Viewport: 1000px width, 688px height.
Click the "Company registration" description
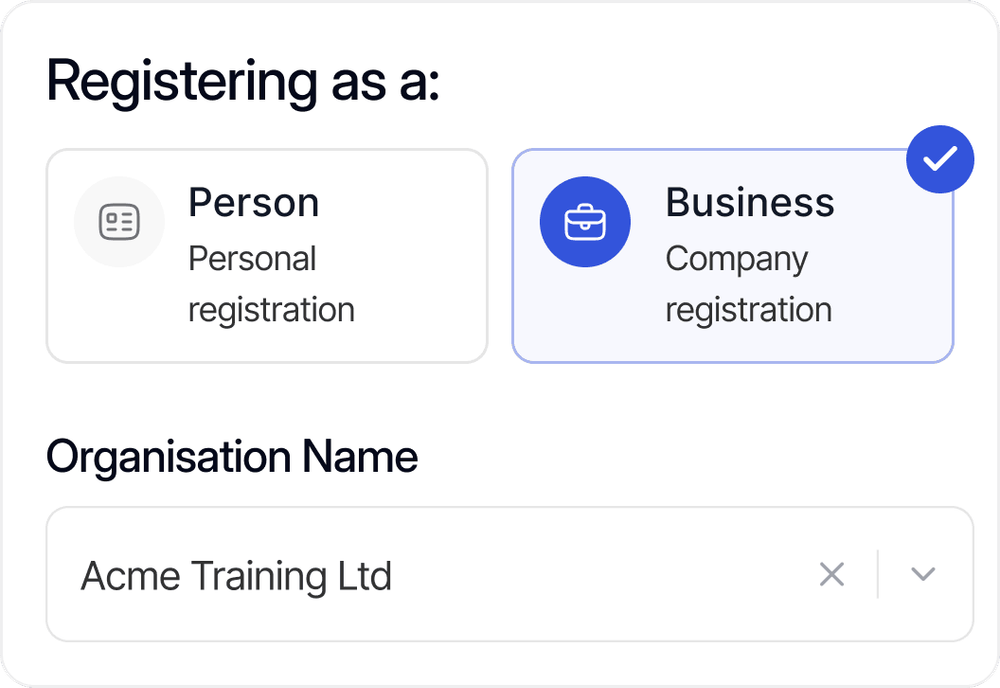(x=748, y=284)
